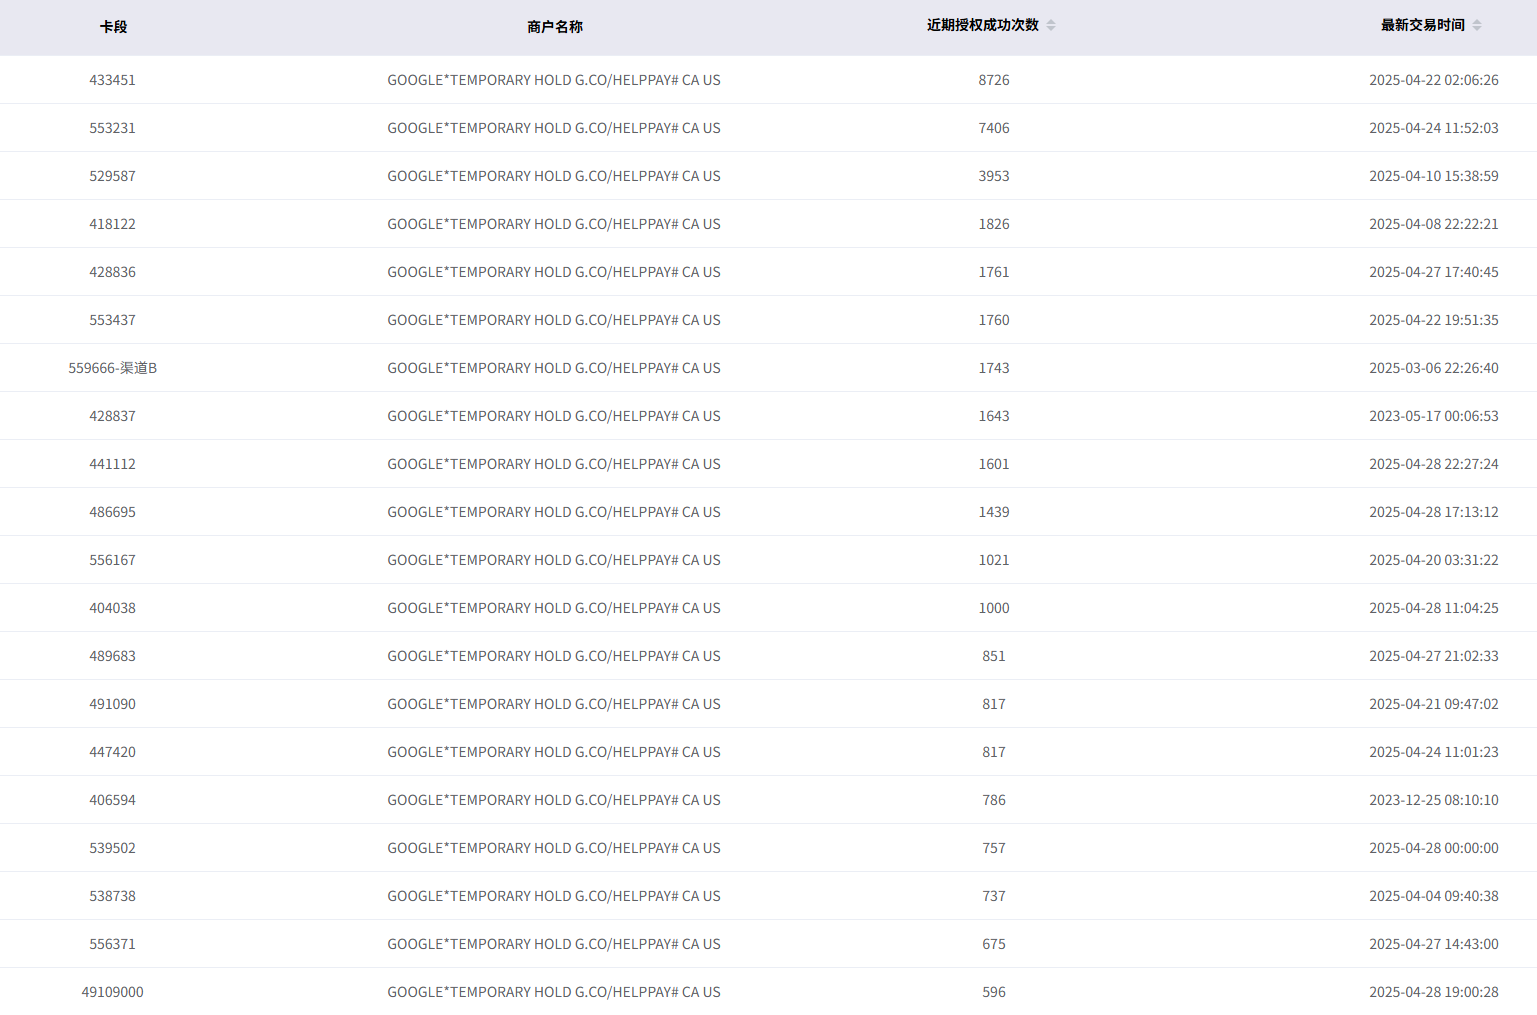Click the success count 1021

click(x=994, y=560)
